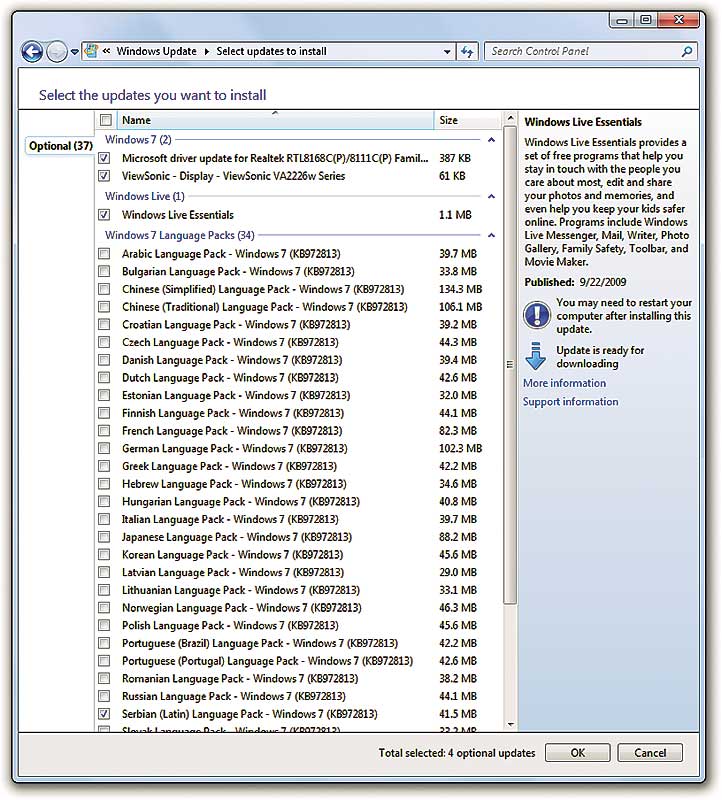722x800 pixels.
Task: Click the OK button
Action: (x=578, y=753)
